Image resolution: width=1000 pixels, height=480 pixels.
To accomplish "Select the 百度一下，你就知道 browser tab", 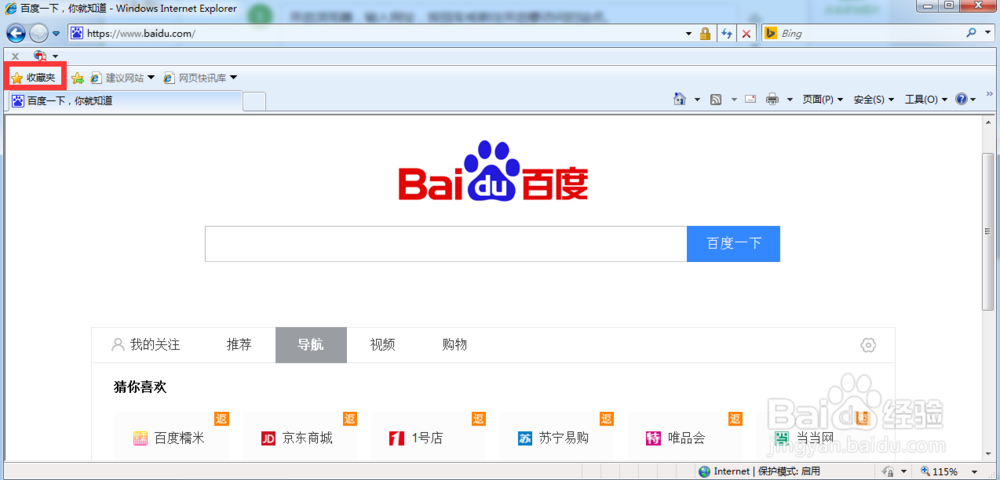I will [x=125, y=101].
